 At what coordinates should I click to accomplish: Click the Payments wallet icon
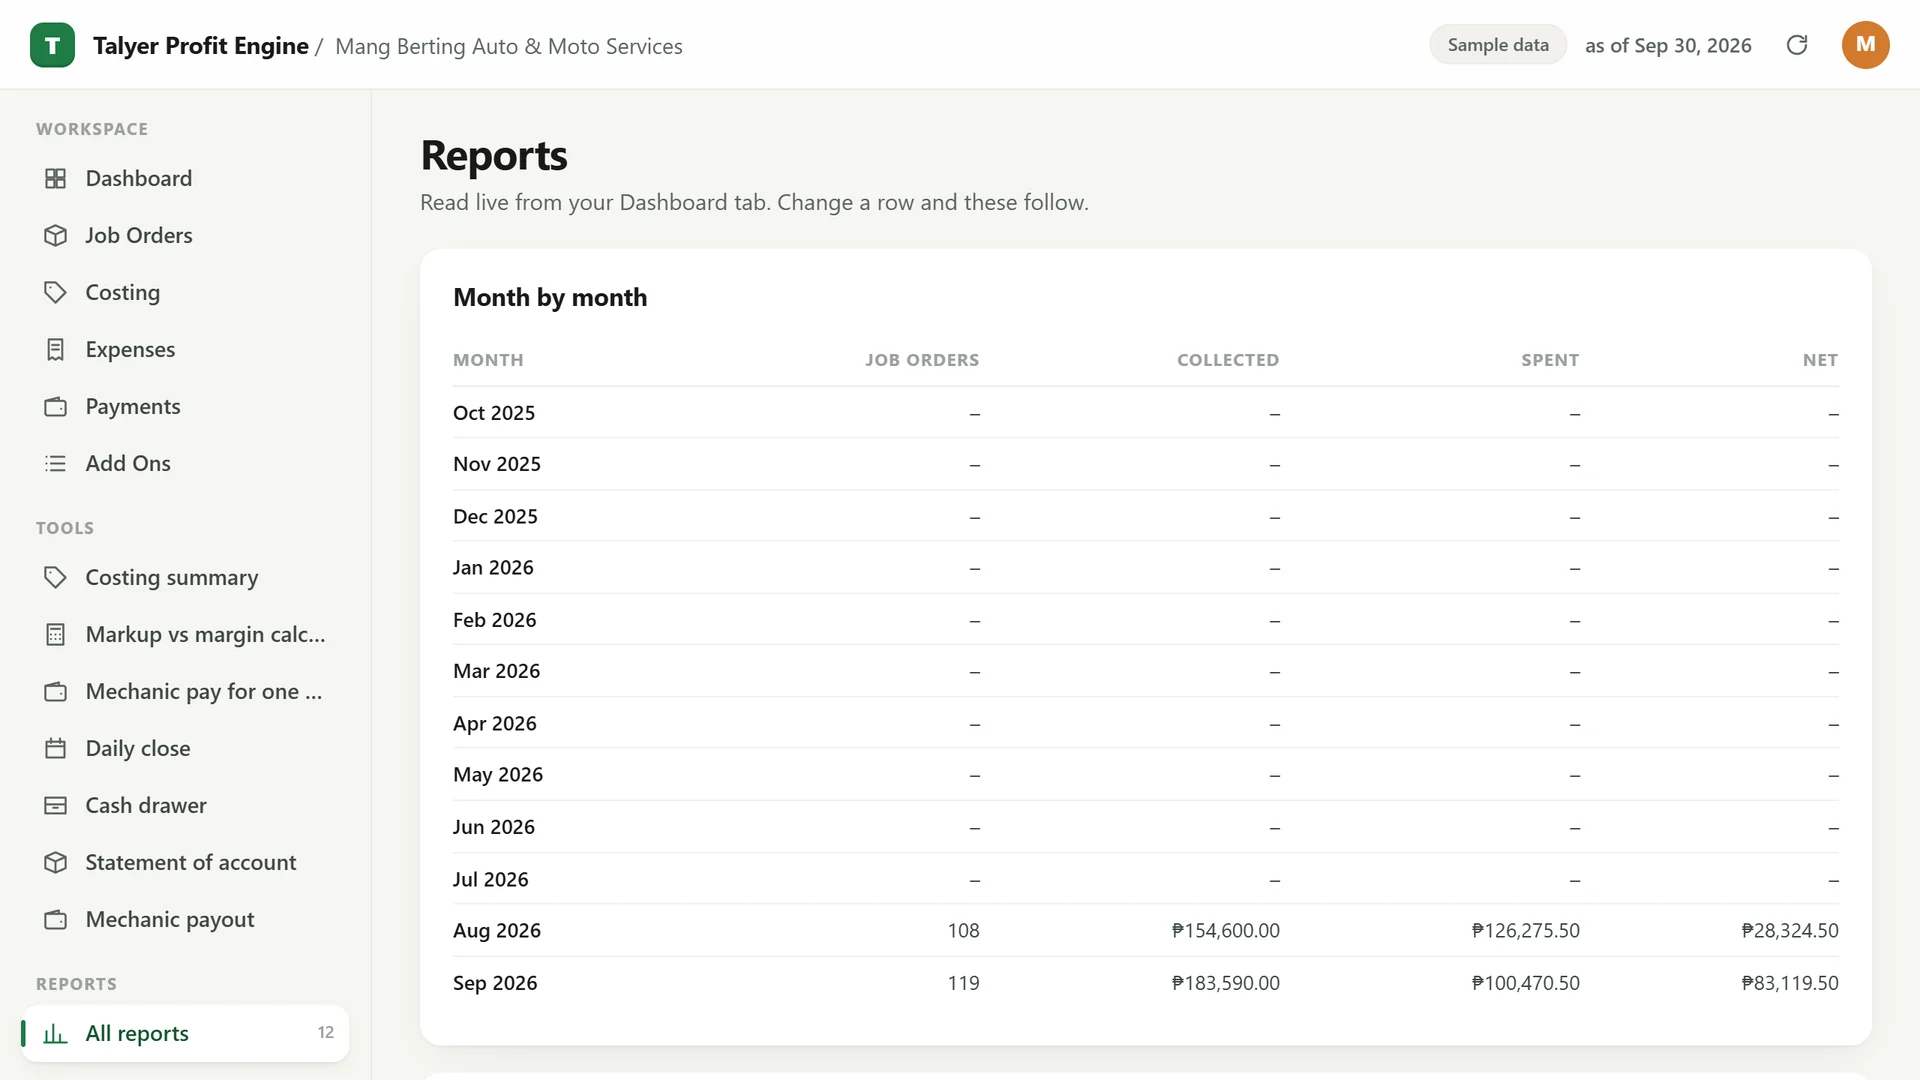tap(56, 406)
